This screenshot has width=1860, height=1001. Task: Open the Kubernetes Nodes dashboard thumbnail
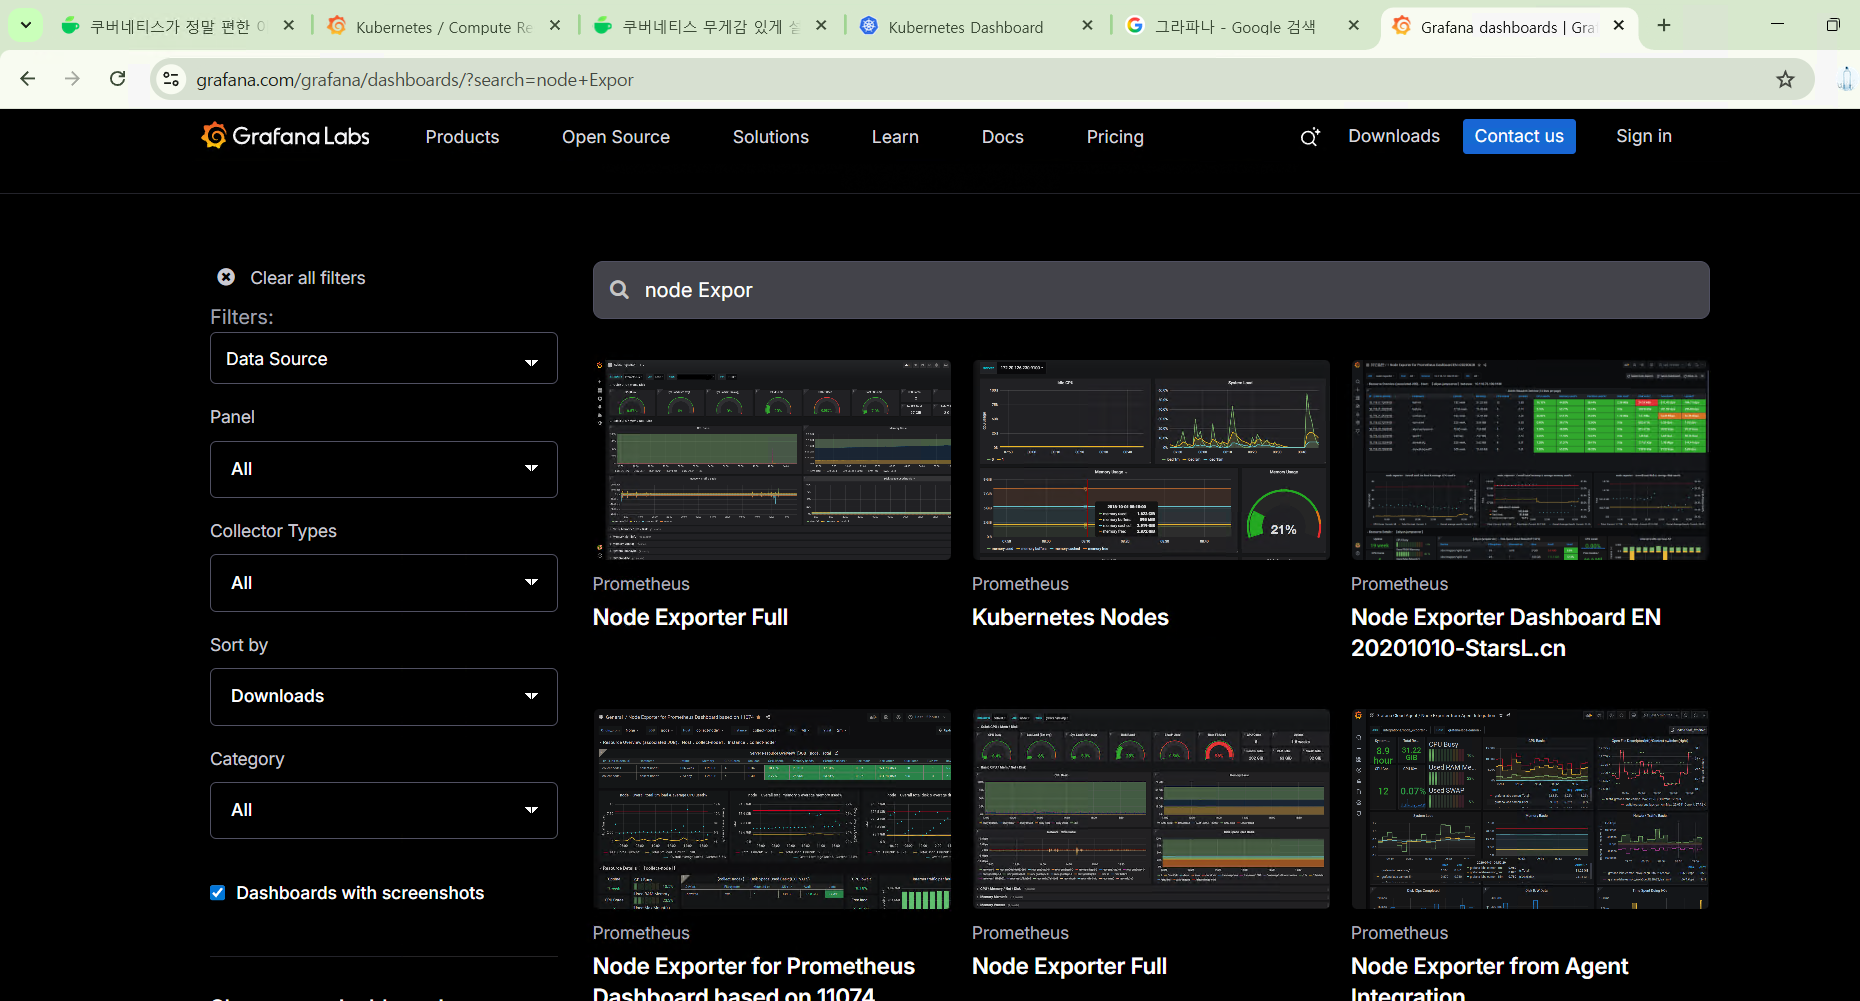[x=1151, y=460]
